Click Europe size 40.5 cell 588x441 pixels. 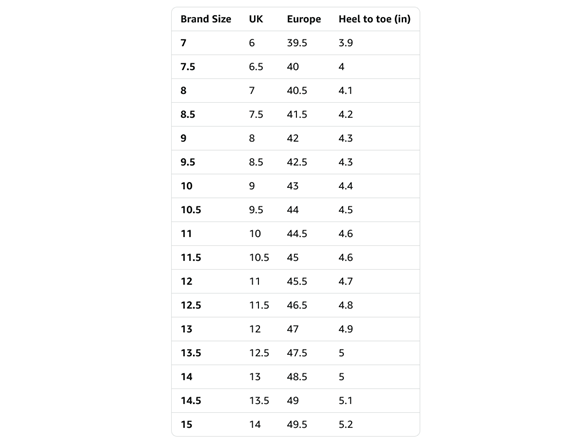[297, 91]
